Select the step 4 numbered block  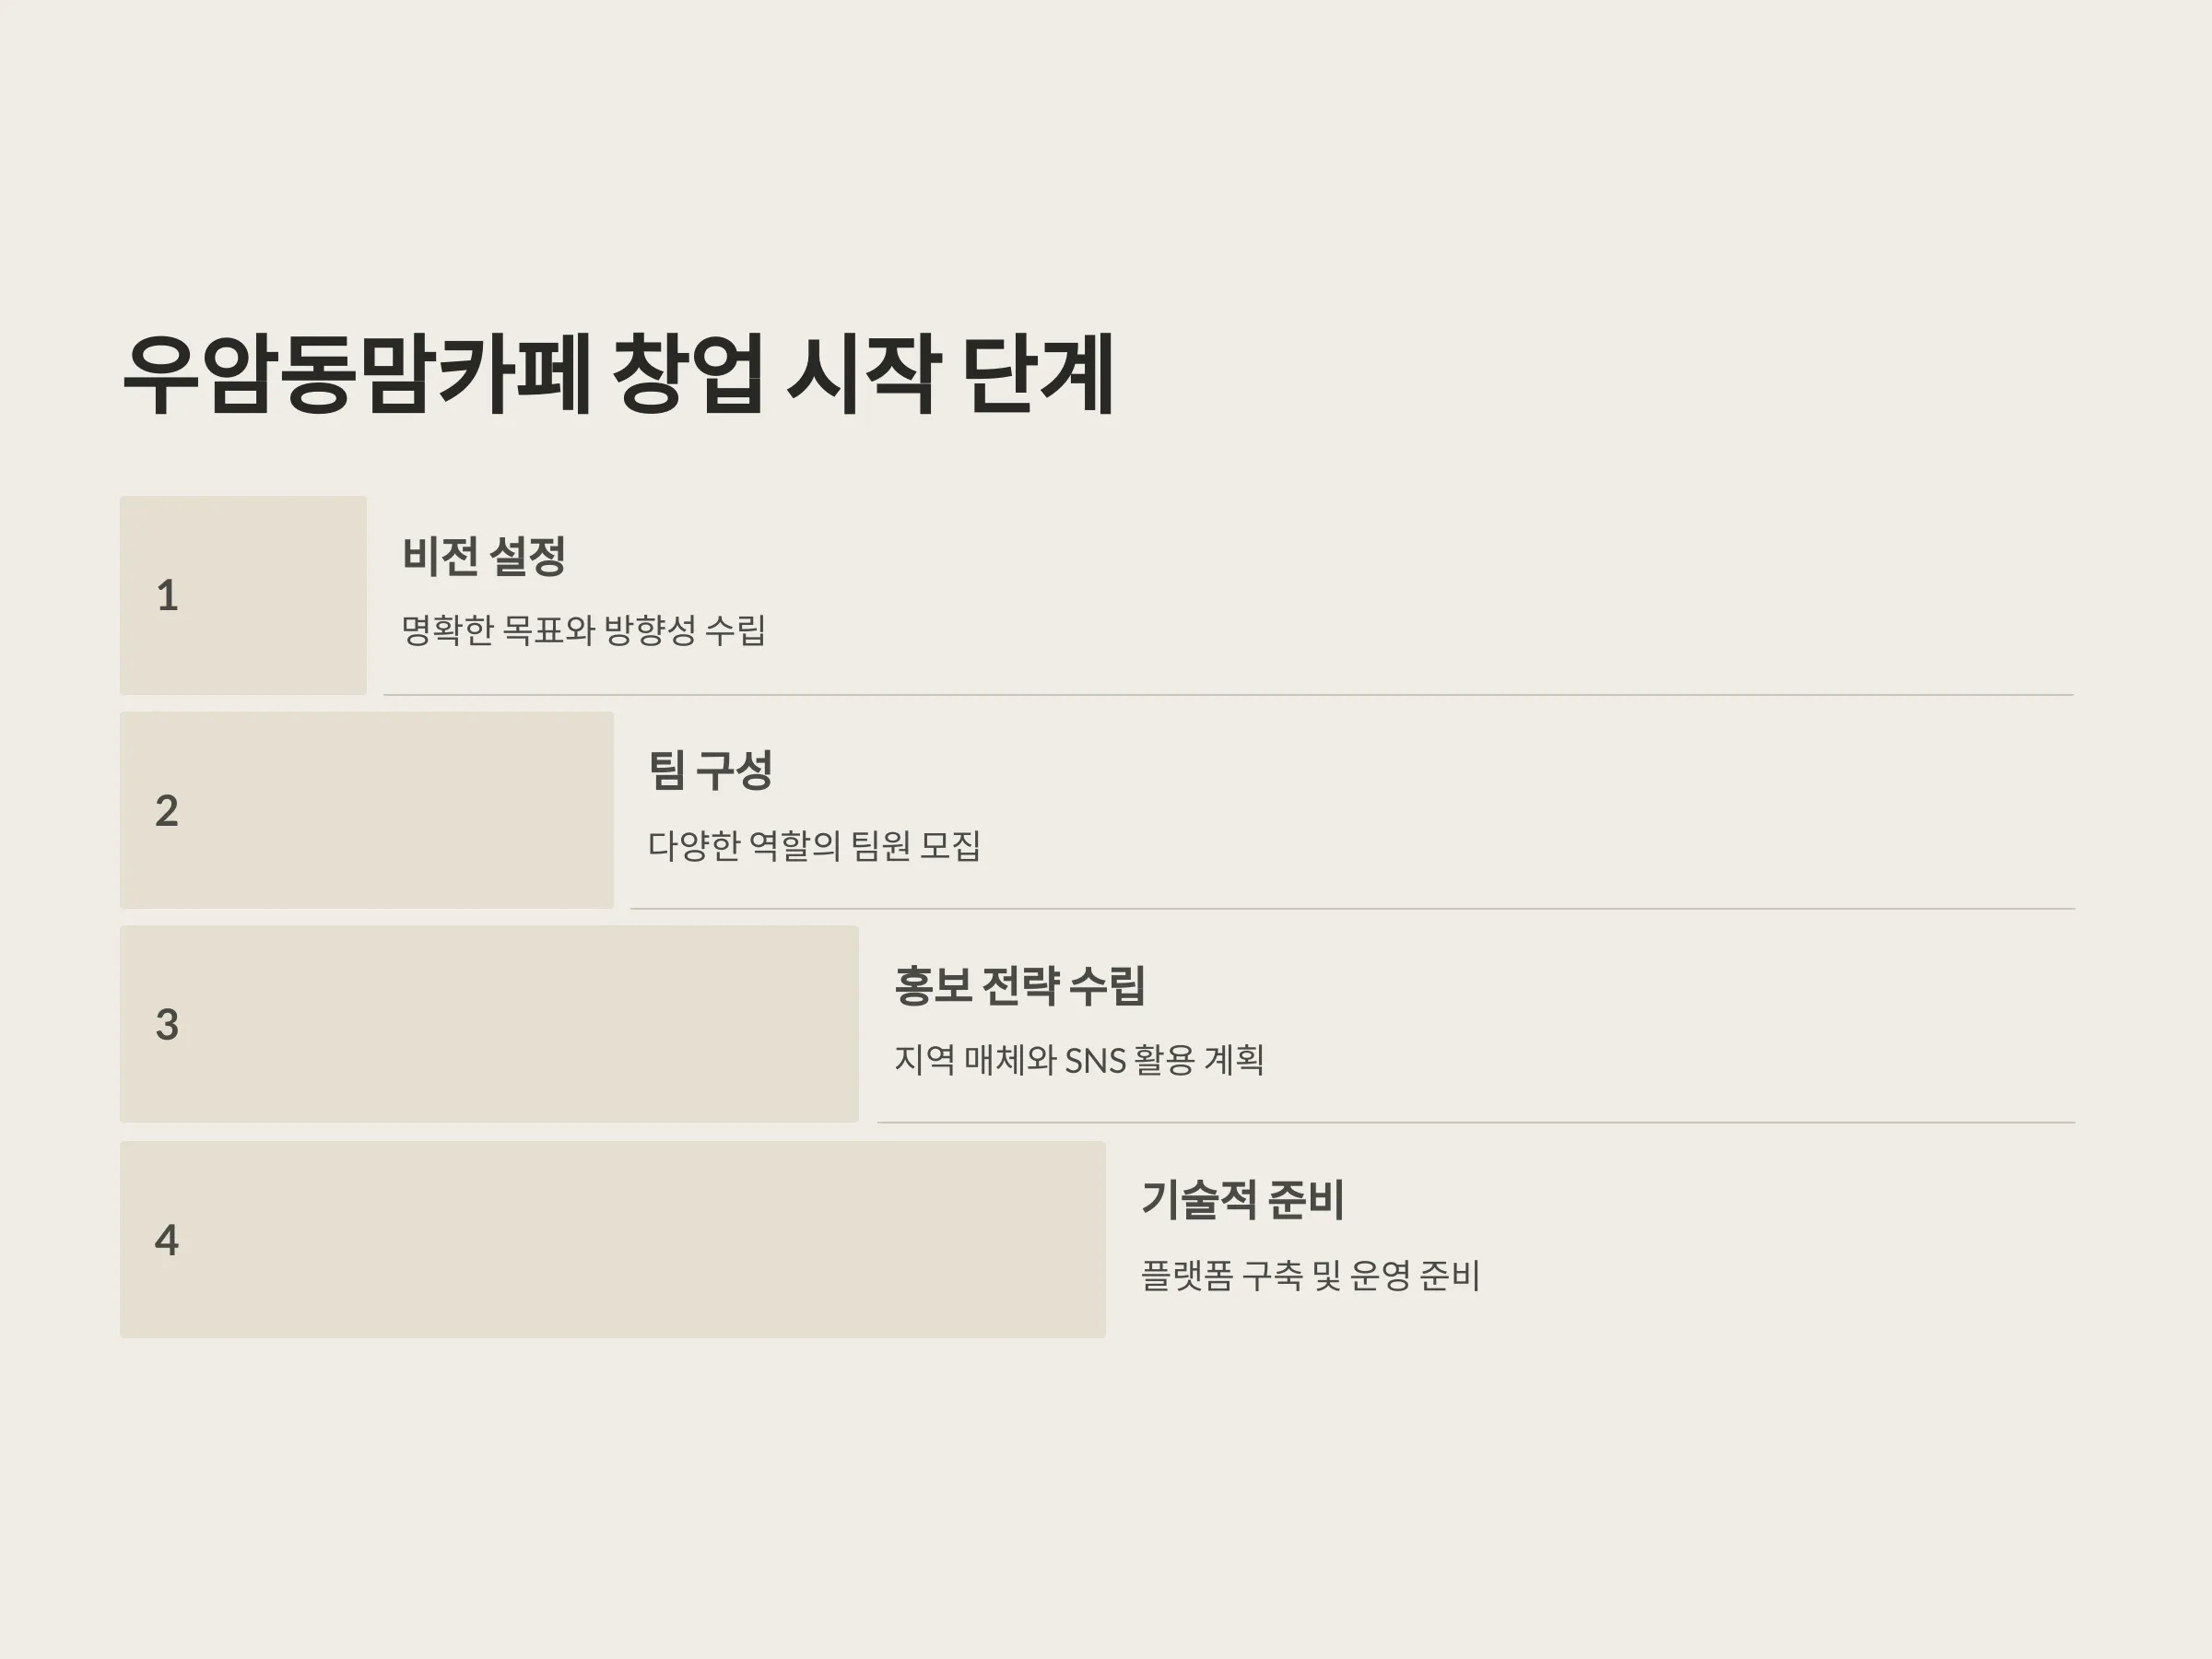[613, 1239]
